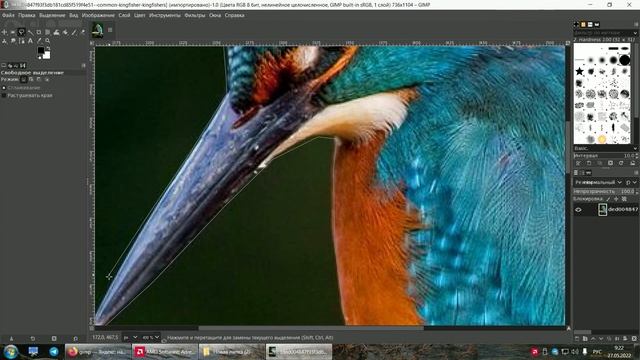Open Windows Start menu

[x=11, y=351]
